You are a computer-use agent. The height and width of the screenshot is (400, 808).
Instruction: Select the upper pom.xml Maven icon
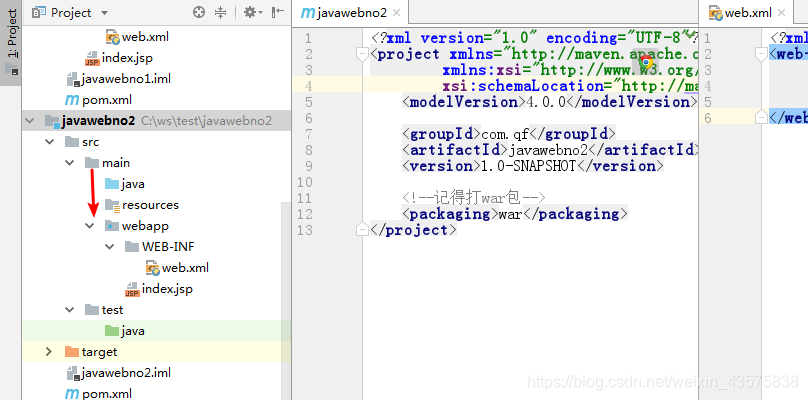[x=72, y=100]
